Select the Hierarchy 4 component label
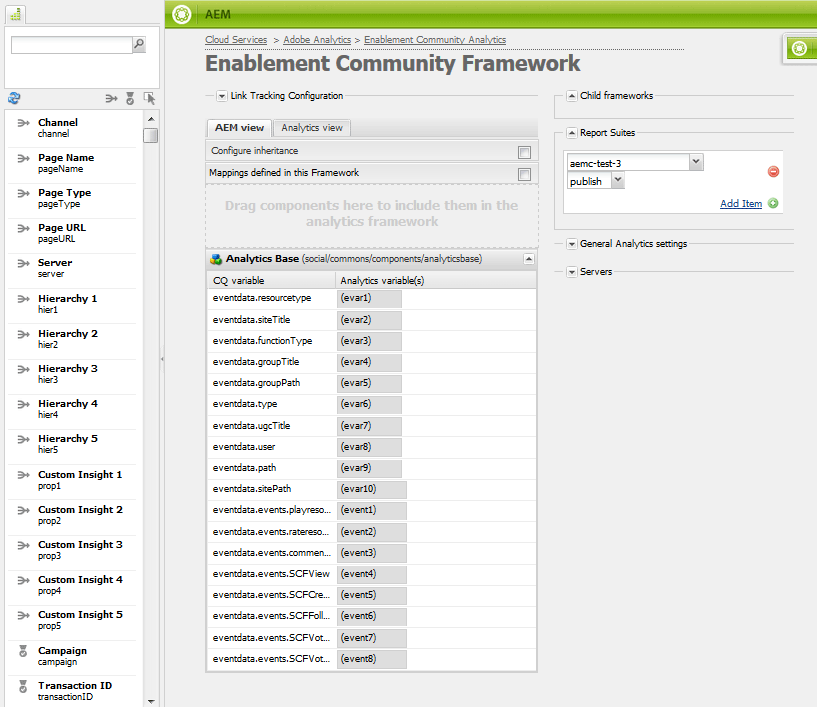This screenshot has width=817, height=707. [68, 404]
